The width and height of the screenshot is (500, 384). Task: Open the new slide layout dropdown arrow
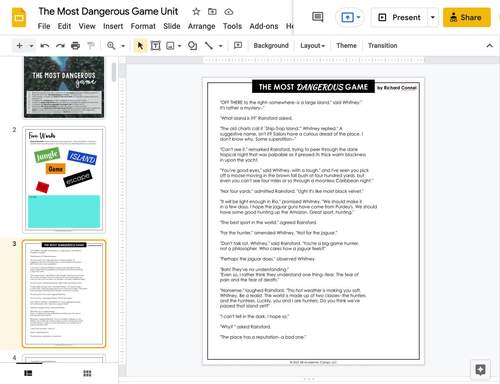click(x=31, y=46)
